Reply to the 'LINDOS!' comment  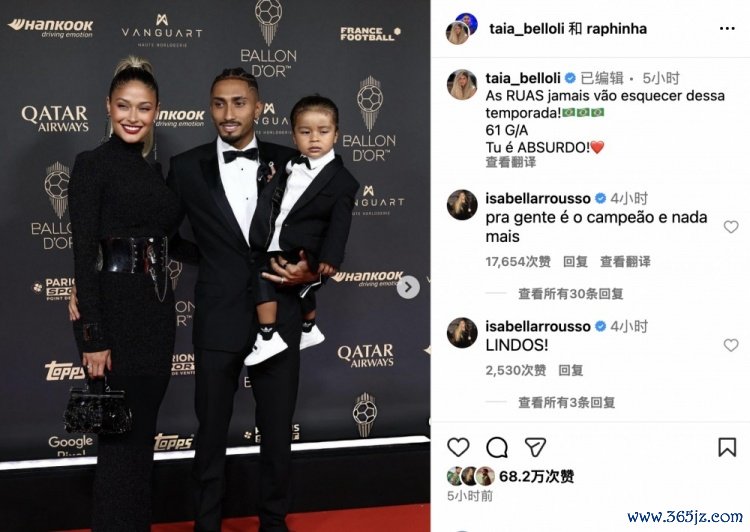pos(570,370)
